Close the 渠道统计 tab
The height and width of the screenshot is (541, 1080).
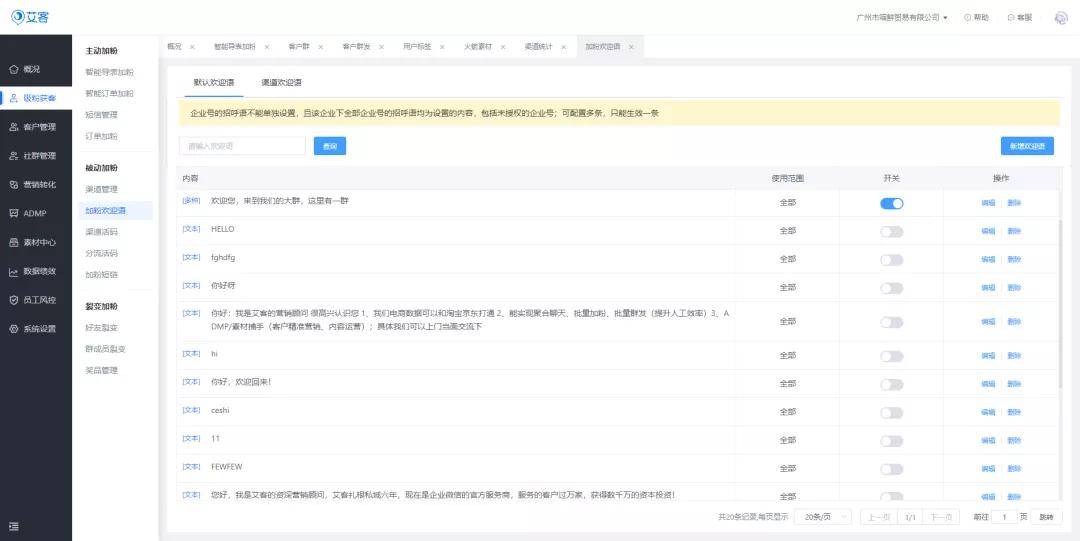(x=563, y=47)
